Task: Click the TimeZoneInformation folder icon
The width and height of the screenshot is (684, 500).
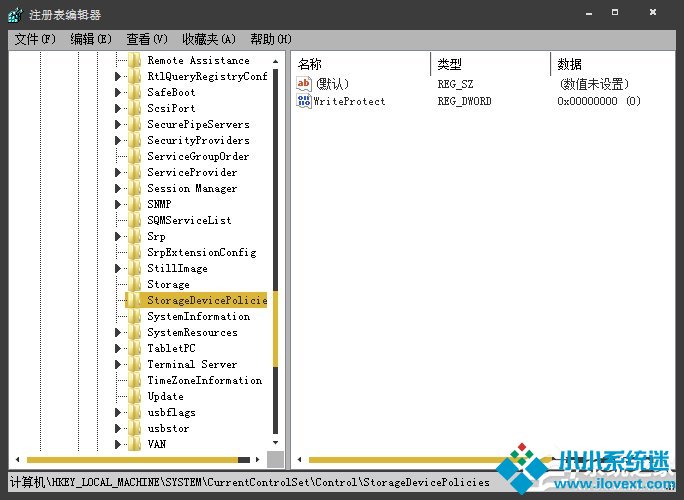Action: coord(135,380)
